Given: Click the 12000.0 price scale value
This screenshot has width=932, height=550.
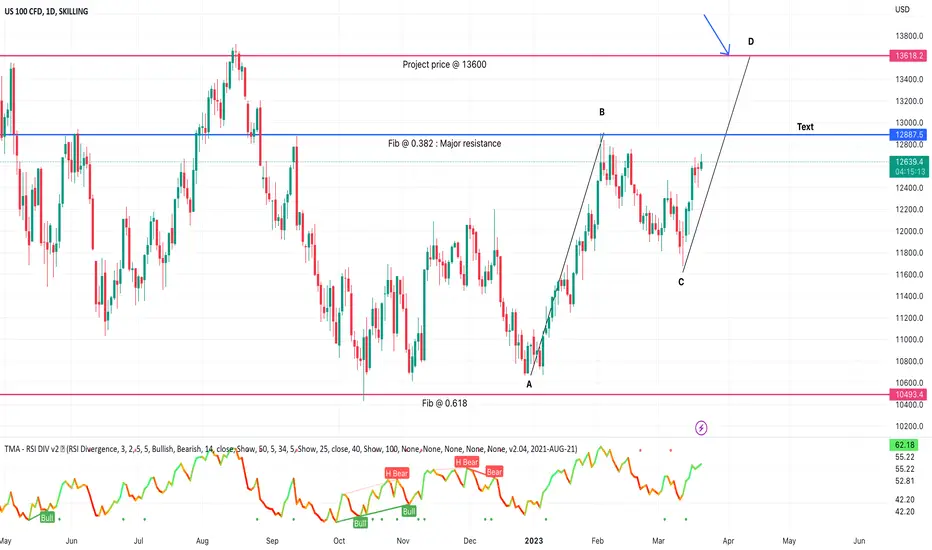Looking at the screenshot, I should 909,231.
